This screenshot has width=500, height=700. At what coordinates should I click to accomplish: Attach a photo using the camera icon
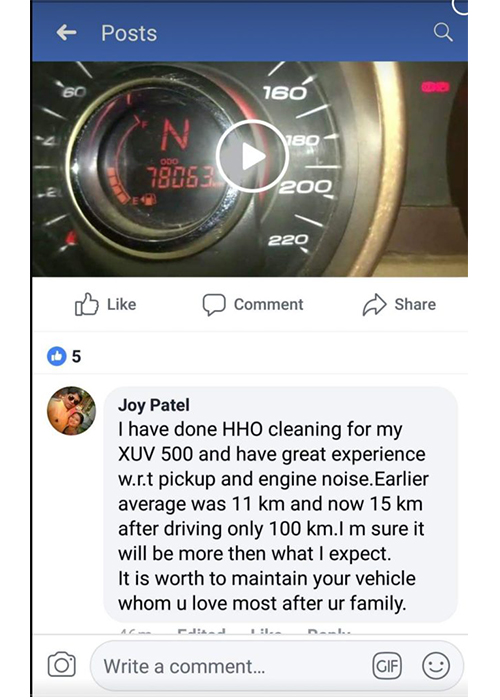[62, 664]
